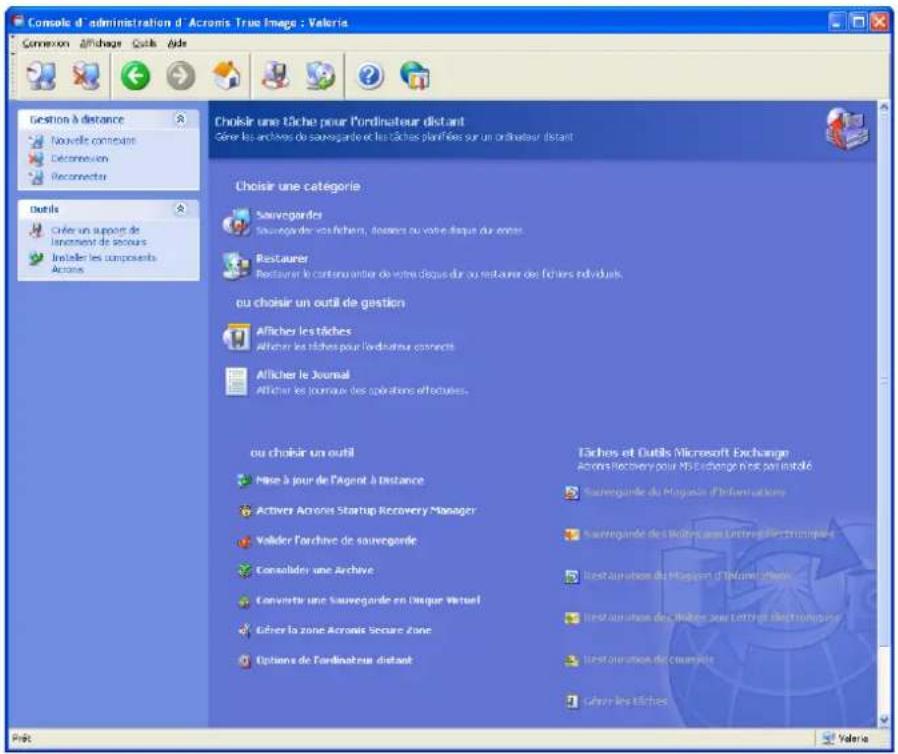Click the Disconnect toolbar icon
898x754 pixels.
tap(86, 76)
